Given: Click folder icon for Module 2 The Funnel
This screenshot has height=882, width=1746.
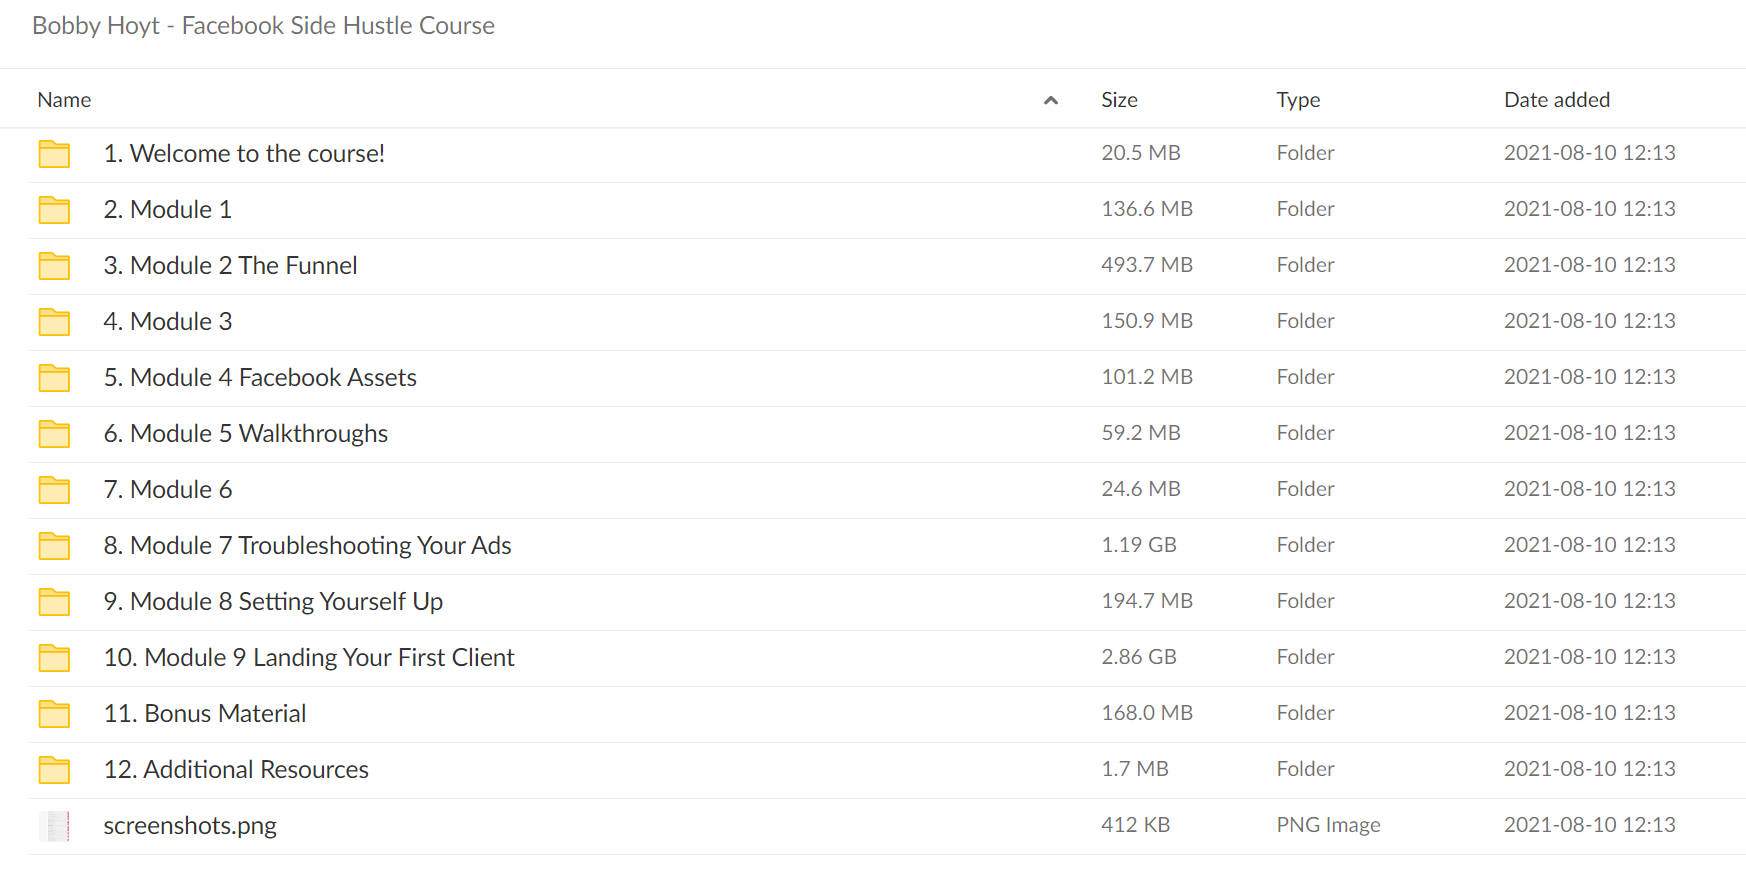Looking at the screenshot, I should click(54, 266).
